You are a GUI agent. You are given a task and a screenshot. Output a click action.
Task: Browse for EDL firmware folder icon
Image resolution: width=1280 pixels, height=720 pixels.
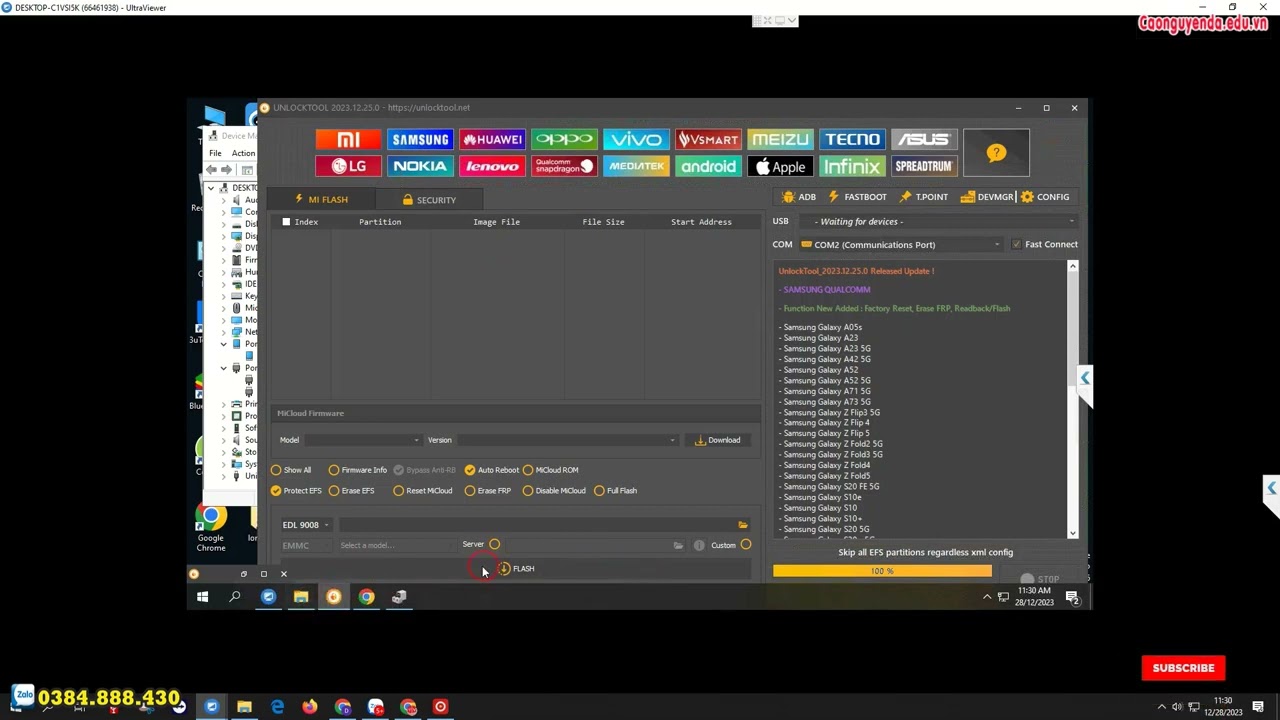click(742, 525)
